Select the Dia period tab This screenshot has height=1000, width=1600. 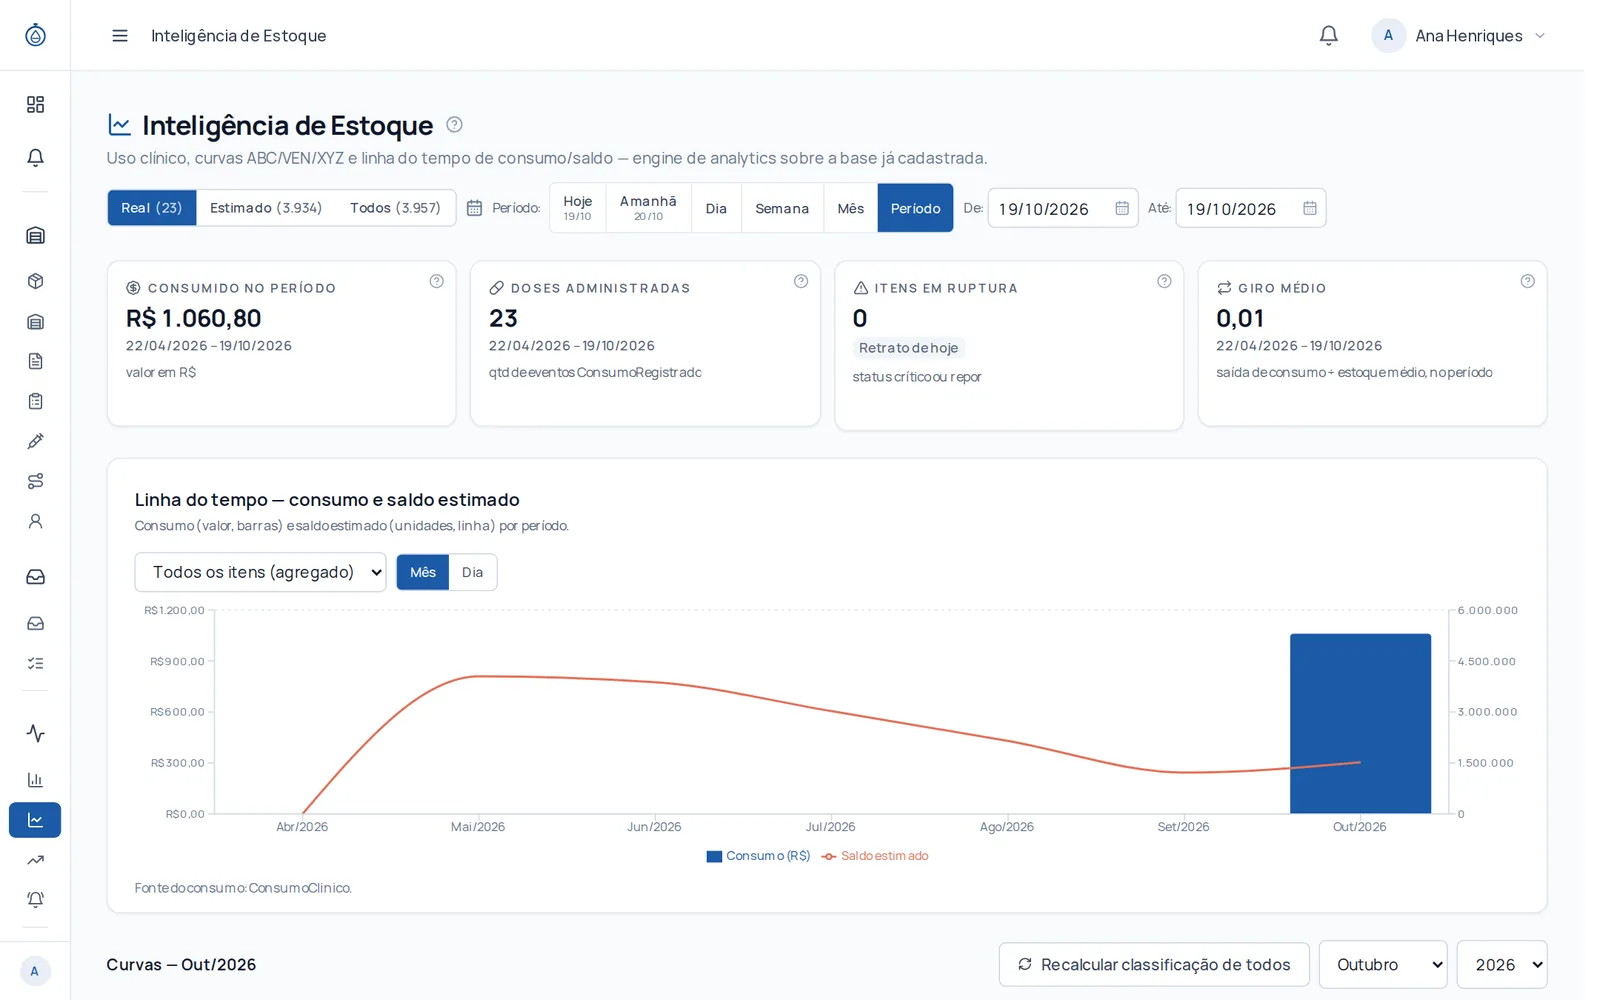coord(716,208)
